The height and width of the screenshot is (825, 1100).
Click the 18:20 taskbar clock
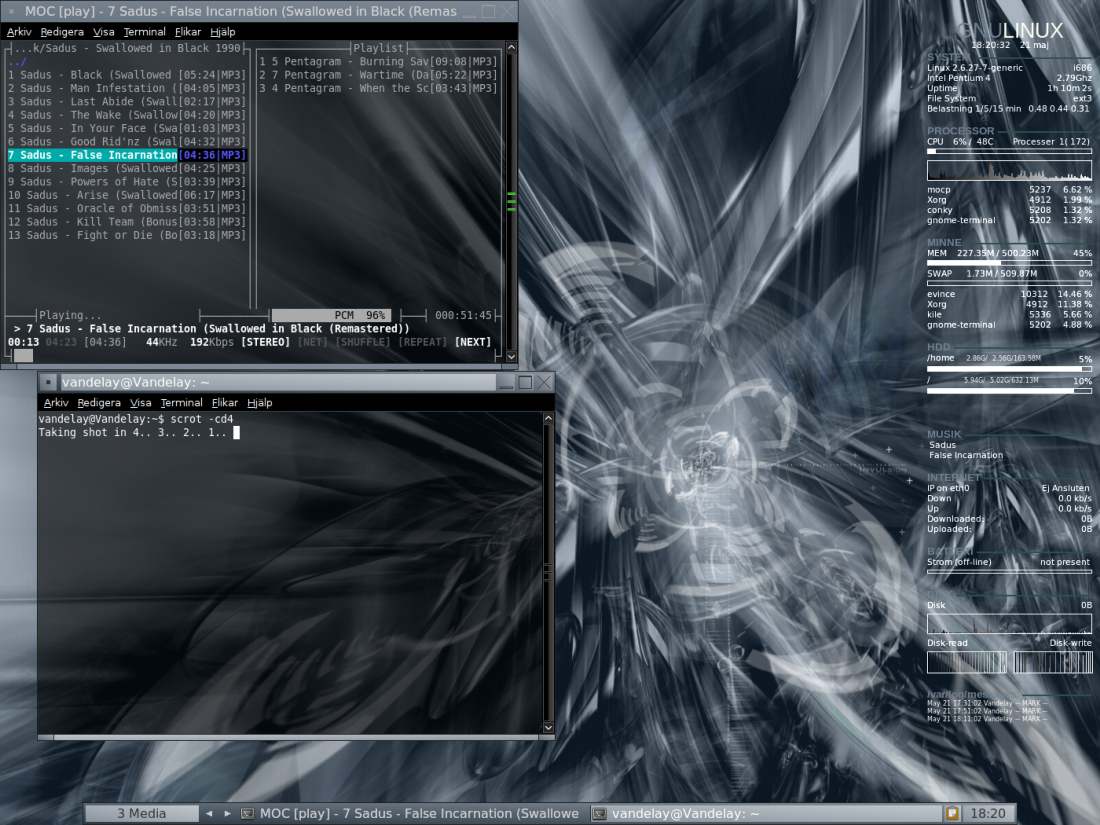pyautogui.click(x=988, y=813)
